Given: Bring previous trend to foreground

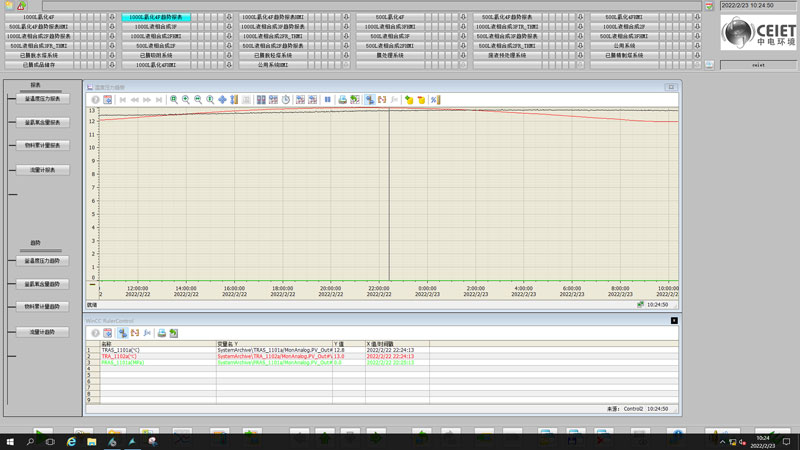Looking at the screenshot, I should coord(301,100).
